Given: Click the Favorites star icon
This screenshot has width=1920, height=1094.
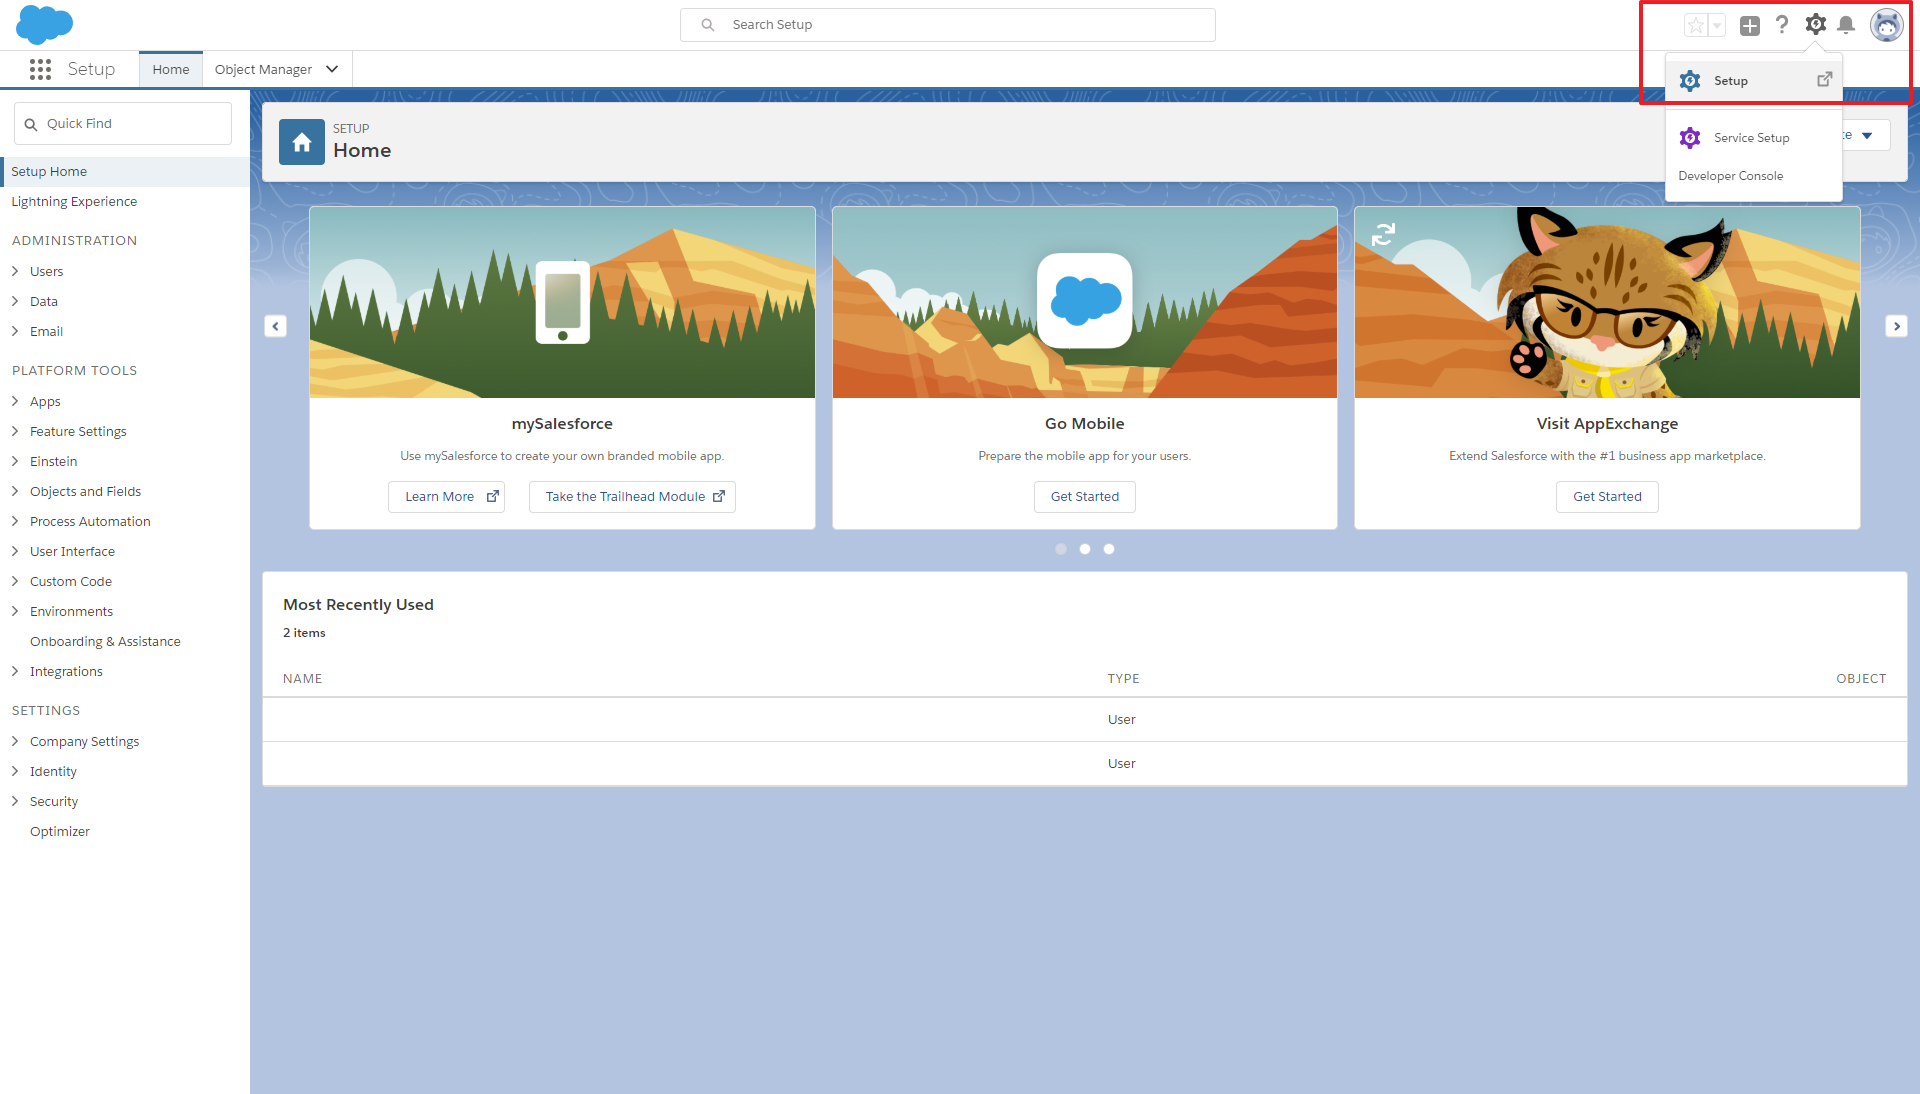Looking at the screenshot, I should 1696,26.
